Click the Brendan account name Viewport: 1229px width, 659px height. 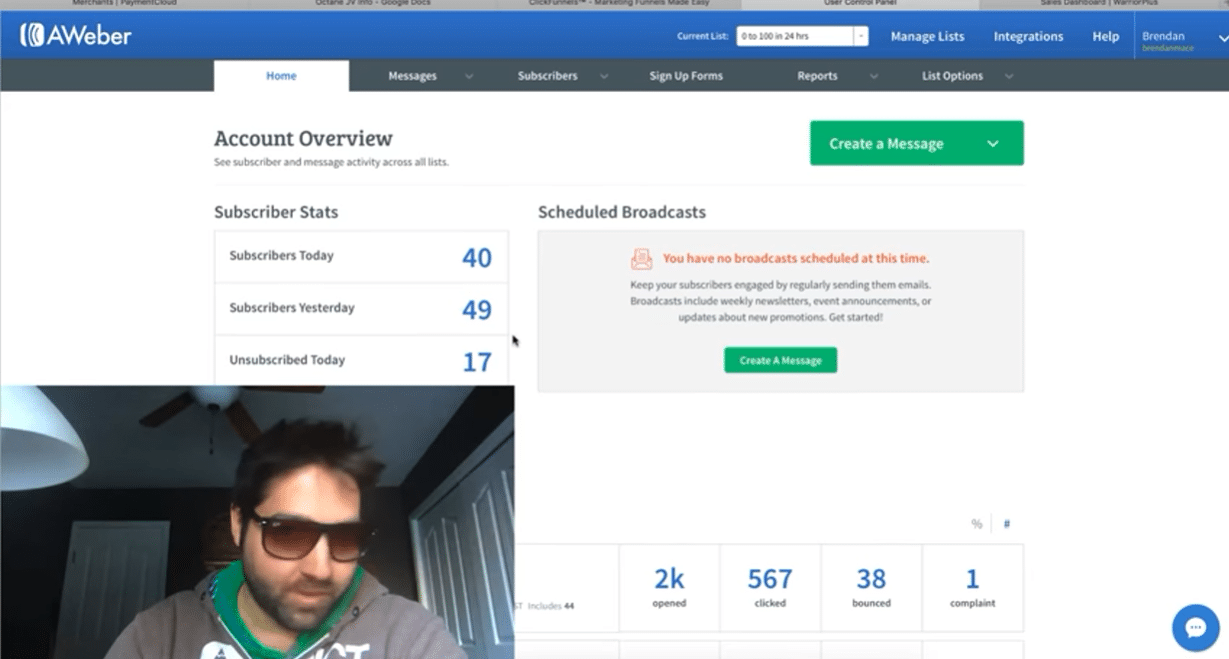click(1163, 36)
